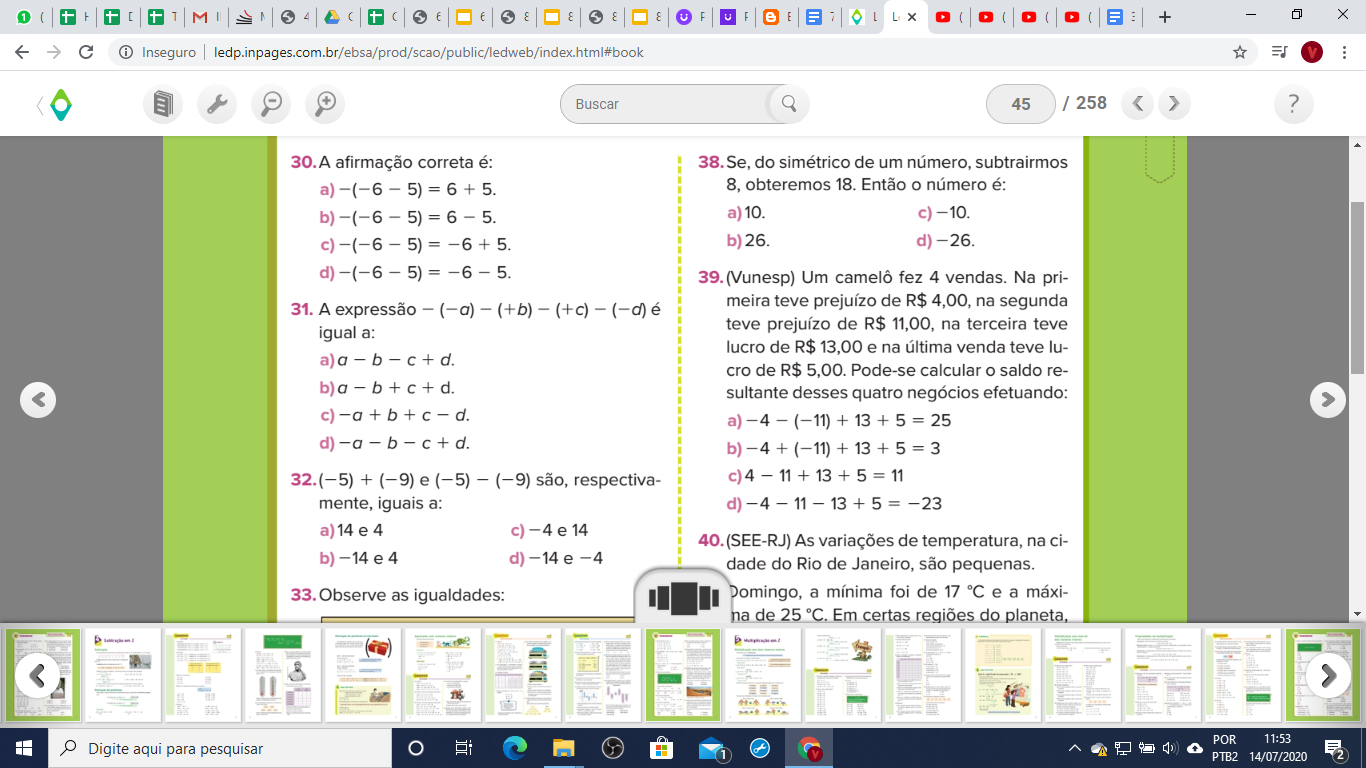Image resolution: width=1366 pixels, height=768 pixels.
Task: Open the book index icon
Action: pyautogui.click(x=163, y=103)
